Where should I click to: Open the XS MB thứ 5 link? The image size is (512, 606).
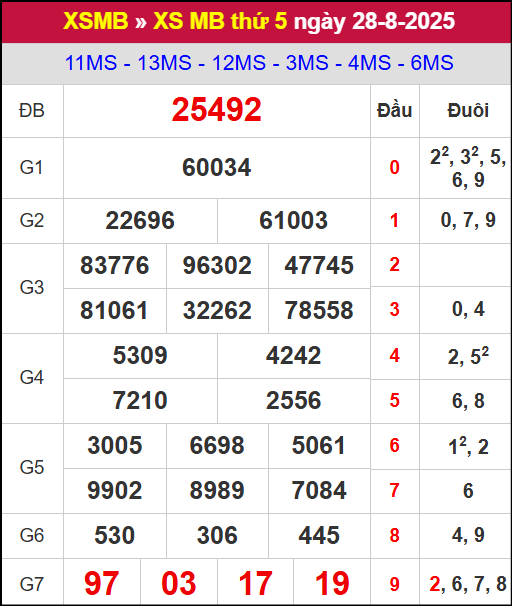click(220, 21)
